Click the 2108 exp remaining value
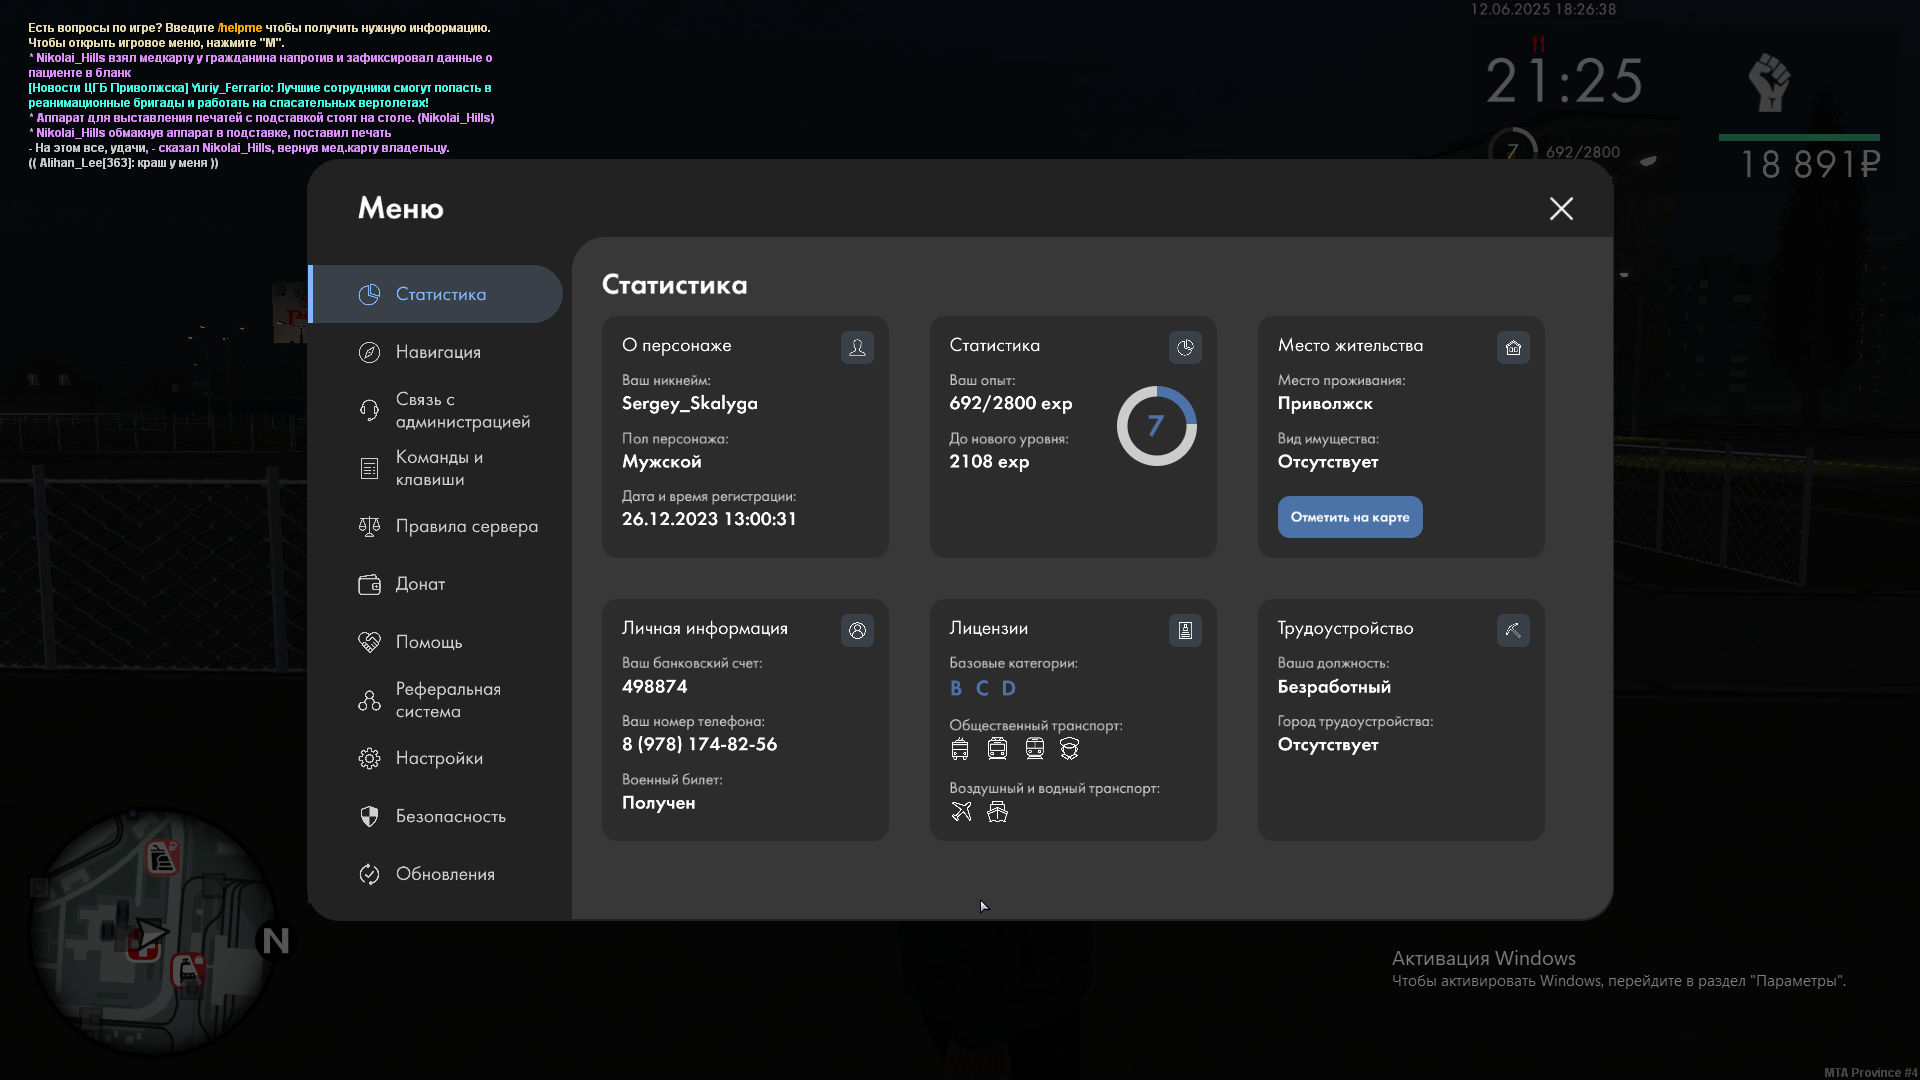The image size is (1920, 1080). pyautogui.click(x=989, y=462)
